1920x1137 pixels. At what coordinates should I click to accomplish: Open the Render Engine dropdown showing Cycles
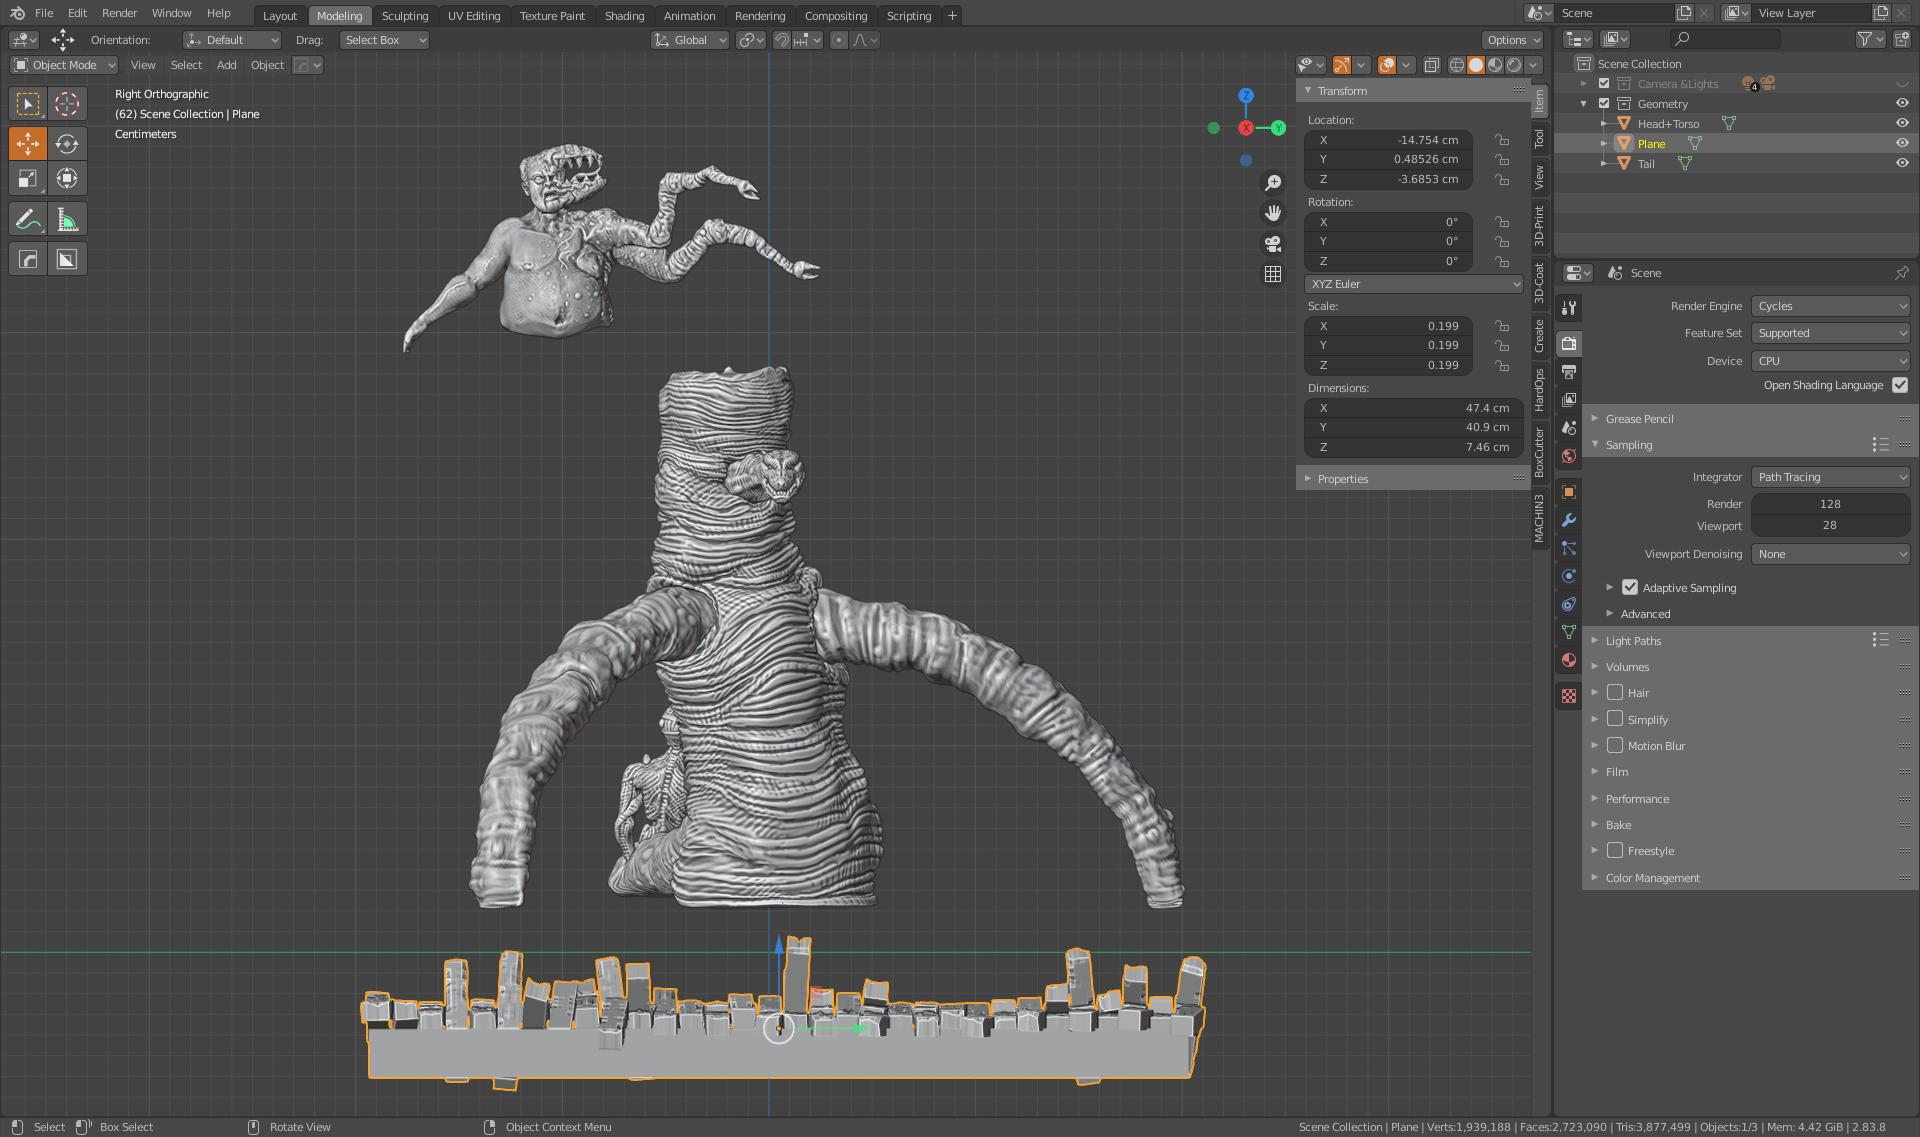click(x=1830, y=305)
